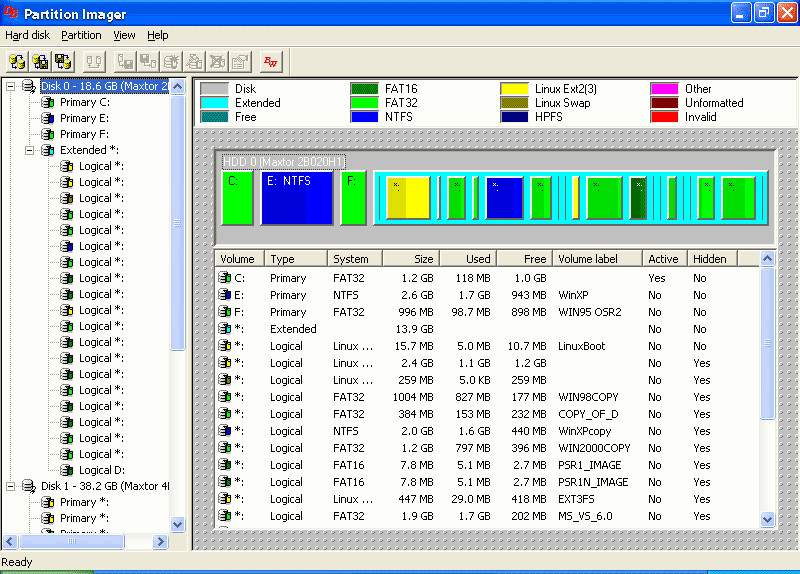Sort by the Size column header
This screenshot has height=574, width=800.
point(411,259)
